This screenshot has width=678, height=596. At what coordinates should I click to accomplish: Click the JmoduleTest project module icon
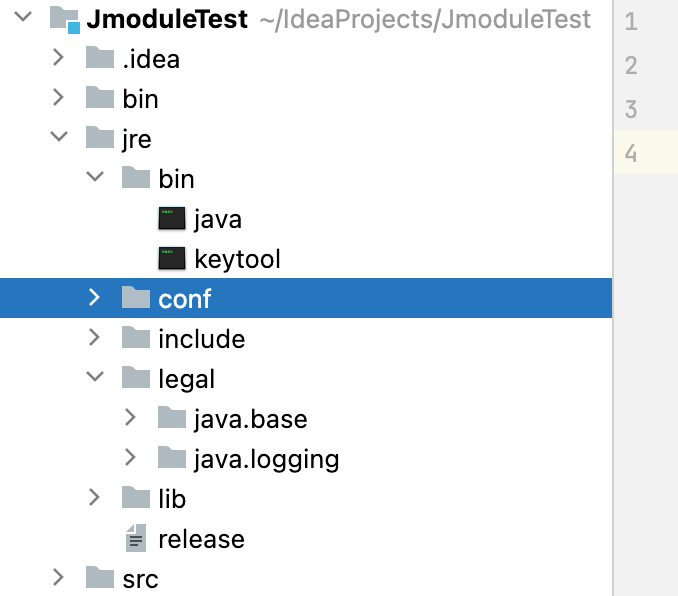click(64, 18)
